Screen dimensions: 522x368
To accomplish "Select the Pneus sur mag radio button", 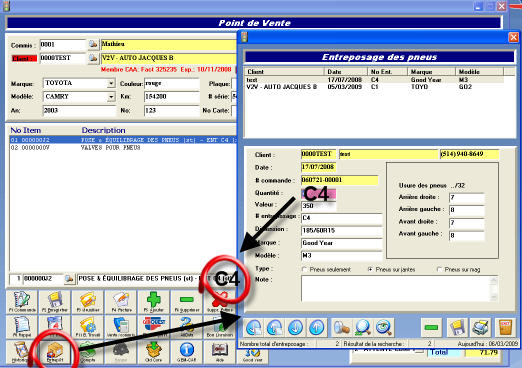I will 439,269.
